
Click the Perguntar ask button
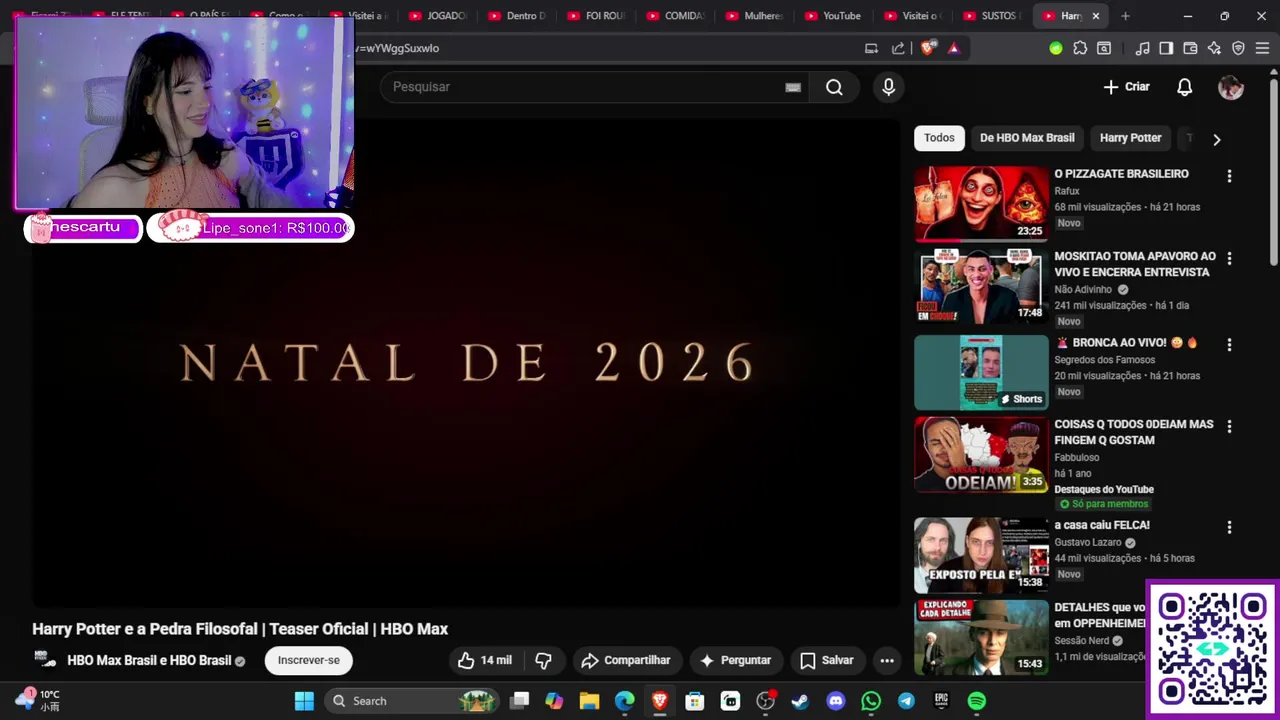click(x=735, y=660)
